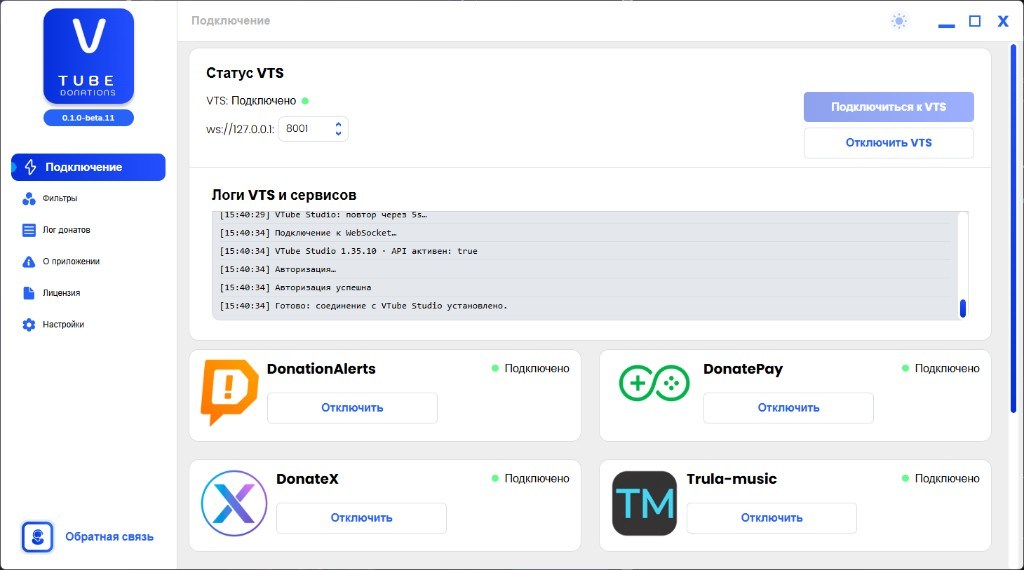Click the DonateX logo icon

click(234, 503)
